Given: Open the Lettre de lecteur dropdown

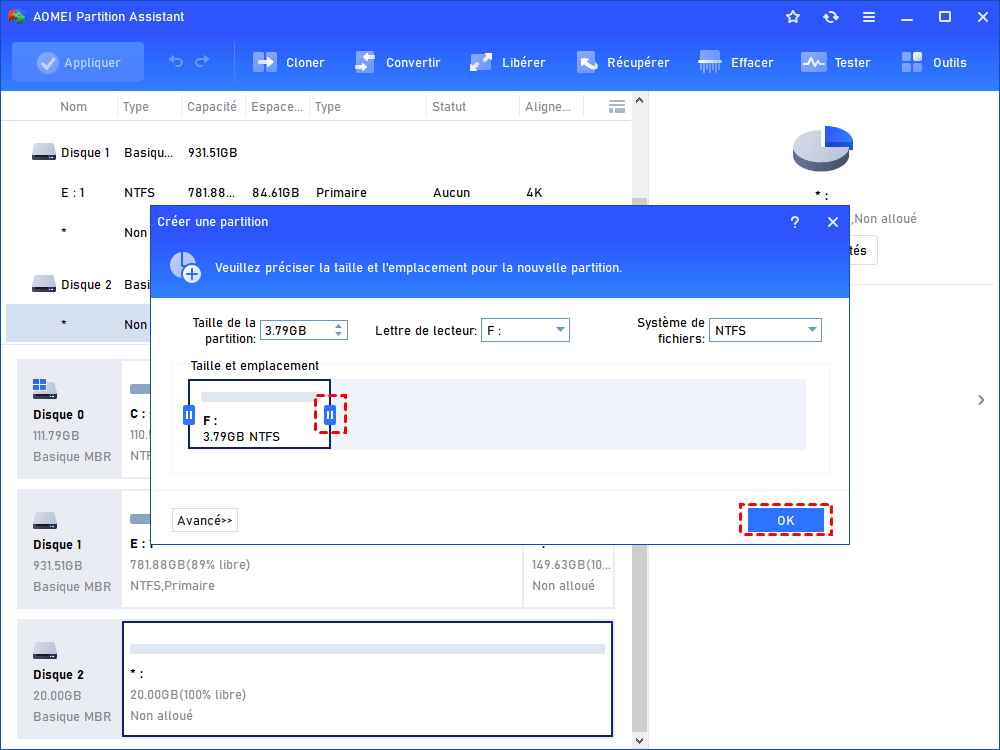Looking at the screenshot, I should pos(525,330).
